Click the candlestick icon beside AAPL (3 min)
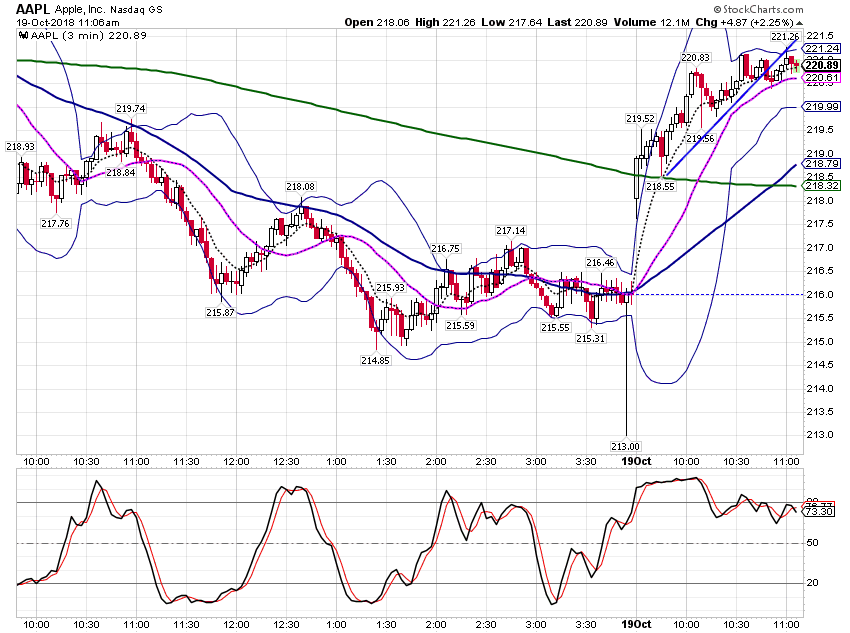This screenshot has height=633, width=850. [23, 36]
